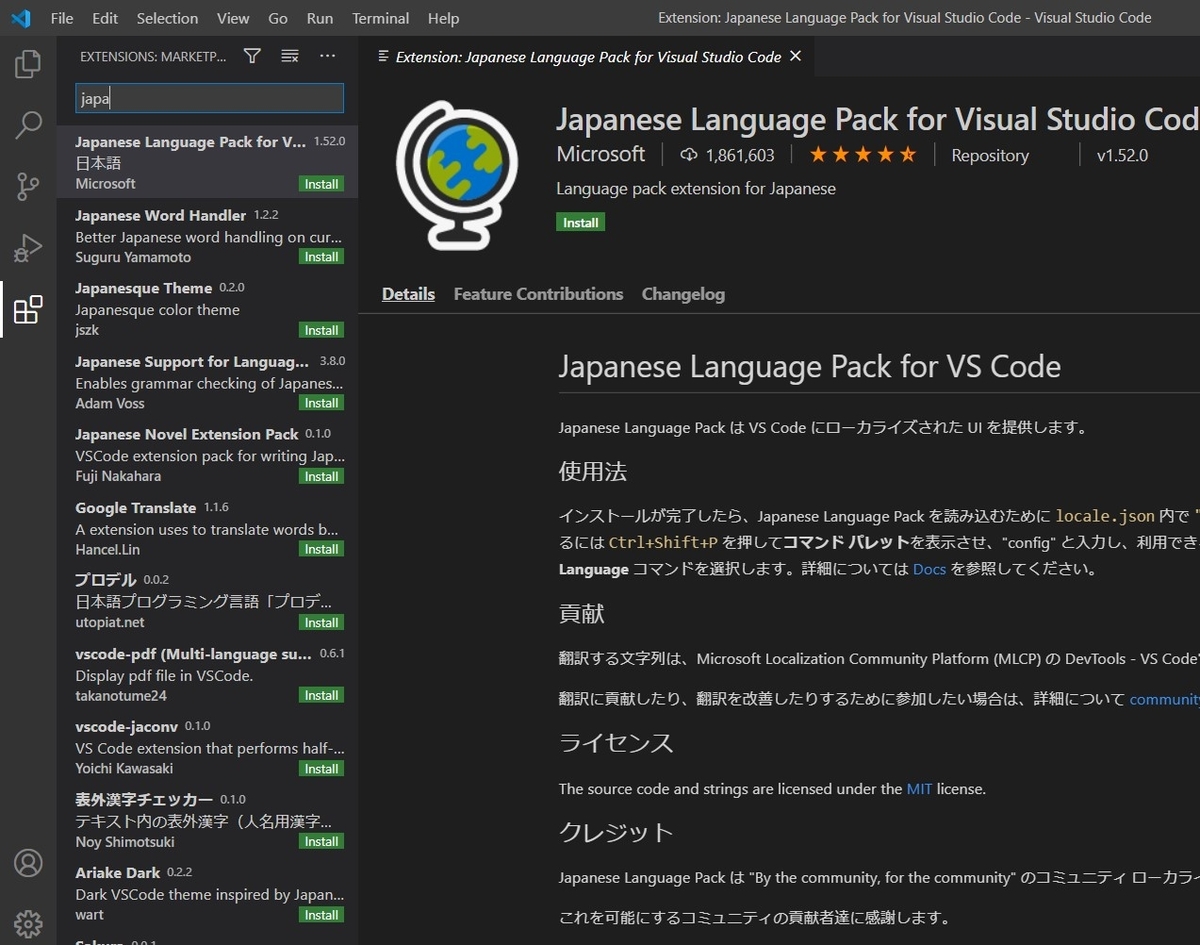
Task: Install the プロデル extension
Action: point(321,622)
